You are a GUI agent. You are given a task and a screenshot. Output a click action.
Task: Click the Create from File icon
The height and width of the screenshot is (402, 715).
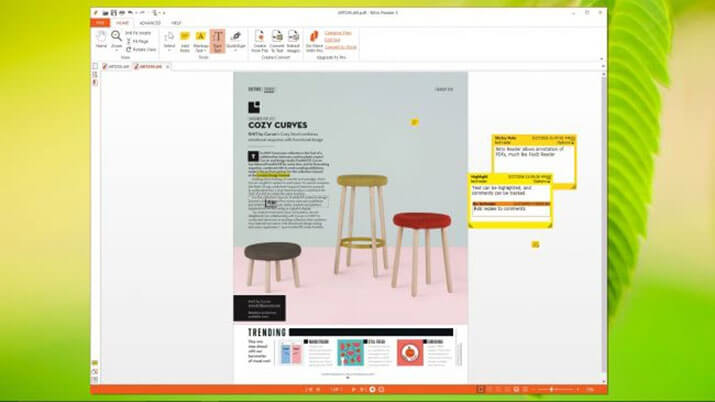click(x=259, y=41)
